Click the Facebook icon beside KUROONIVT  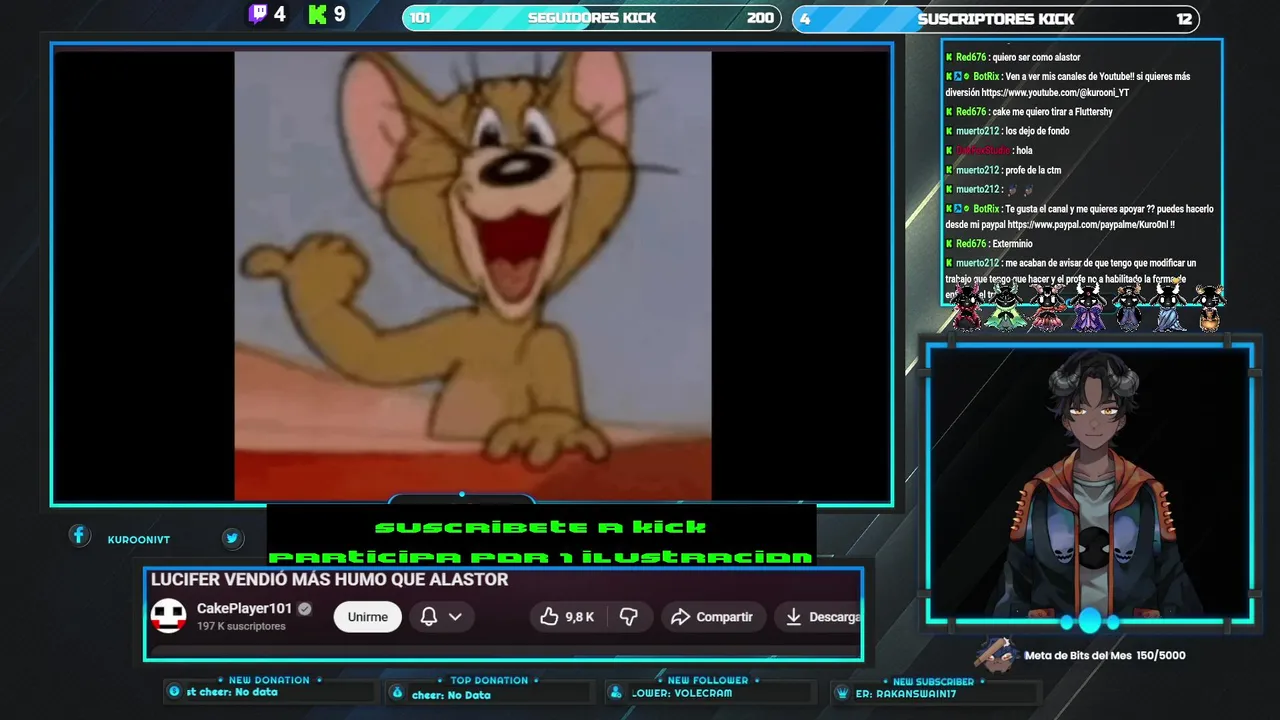click(x=79, y=536)
